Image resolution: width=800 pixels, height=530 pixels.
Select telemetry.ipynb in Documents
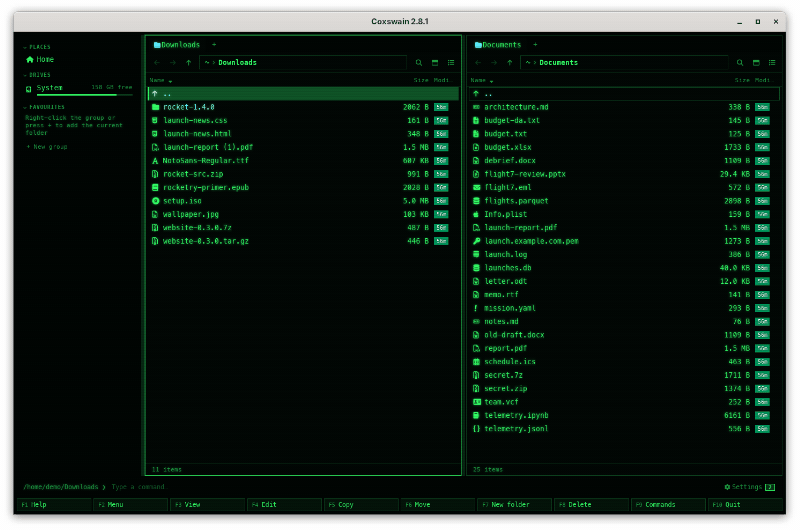point(624,415)
